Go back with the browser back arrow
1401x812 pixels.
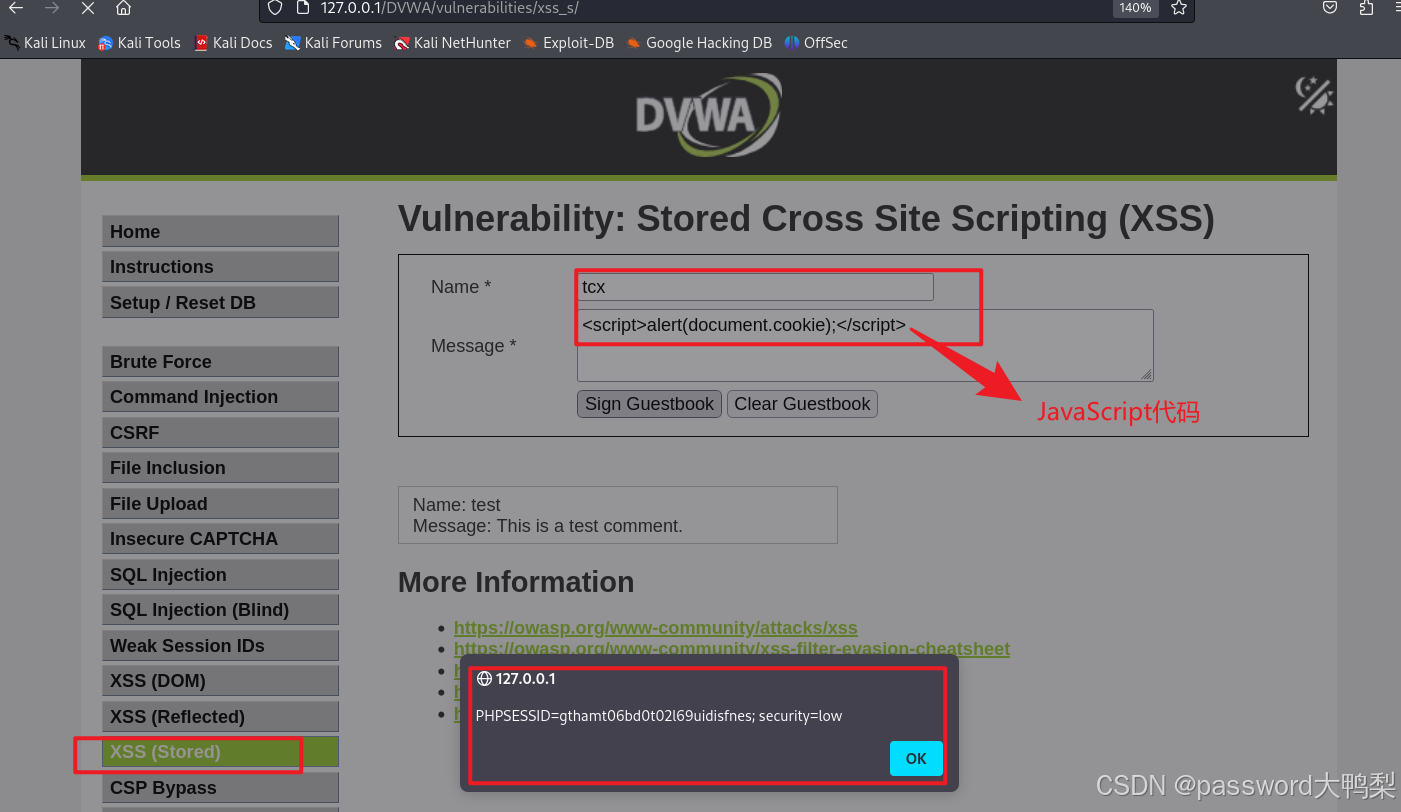tap(16, 8)
